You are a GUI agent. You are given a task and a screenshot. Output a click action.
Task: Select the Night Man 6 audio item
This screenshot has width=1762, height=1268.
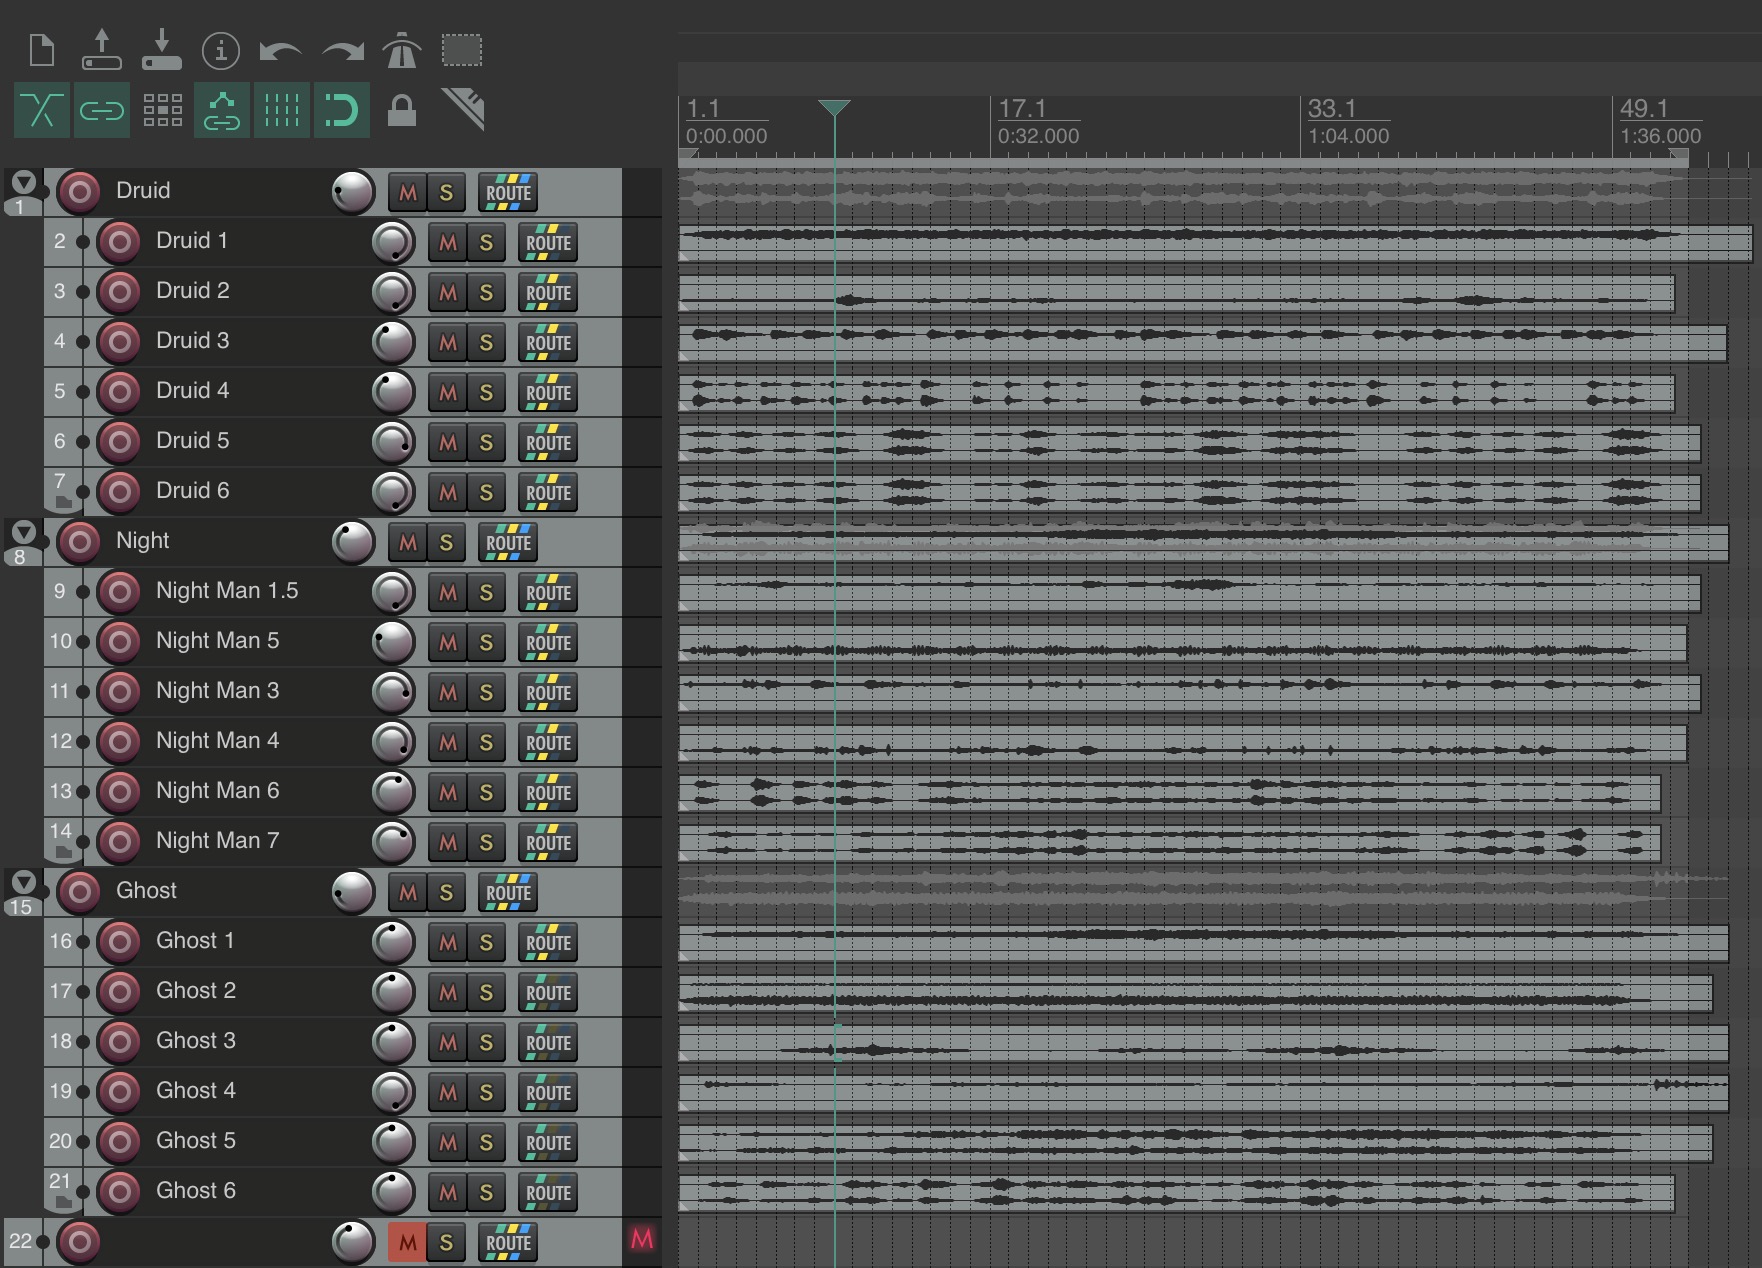1169,793
